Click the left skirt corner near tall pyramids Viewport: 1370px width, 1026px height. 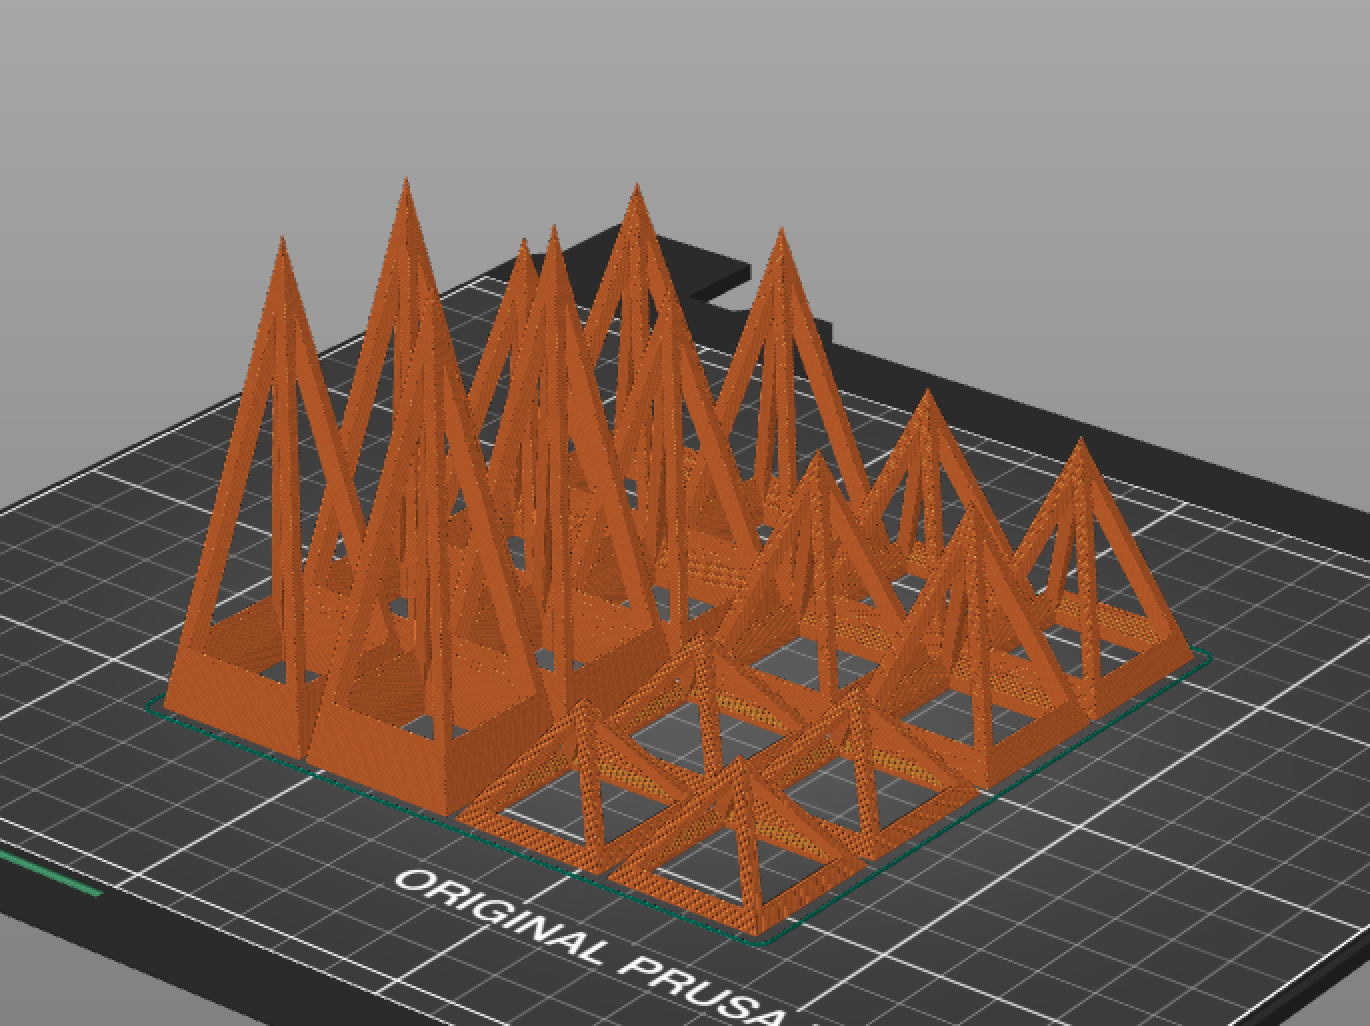tap(153, 705)
